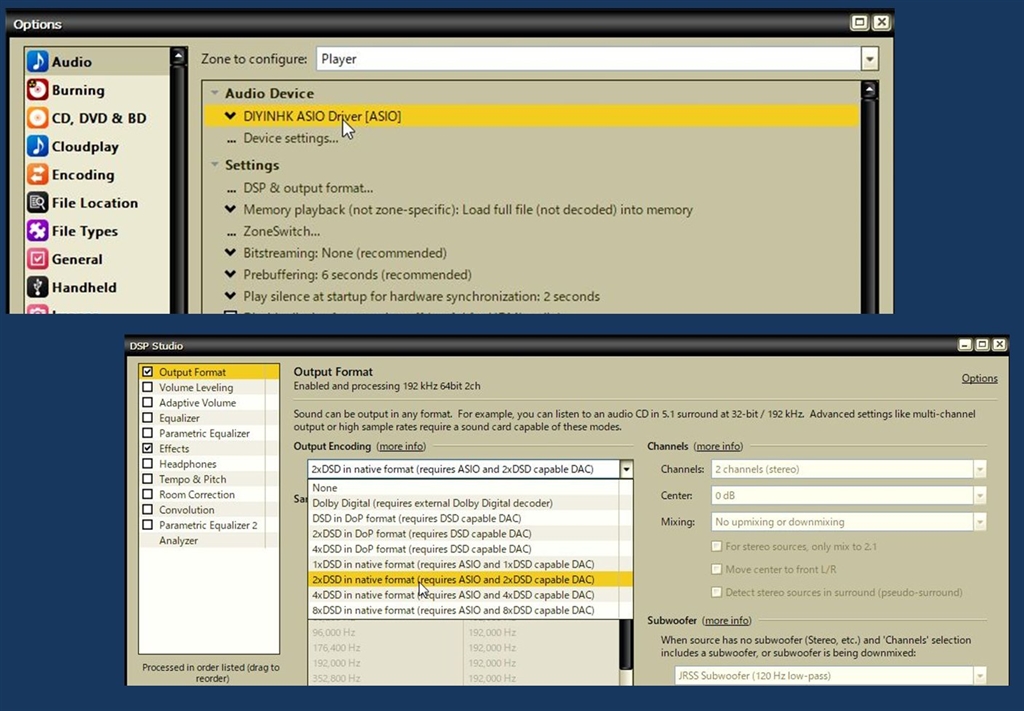The width and height of the screenshot is (1024, 711).
Task: Click the Options settings panel scrollbar
Action: click(x=869, y=197)
